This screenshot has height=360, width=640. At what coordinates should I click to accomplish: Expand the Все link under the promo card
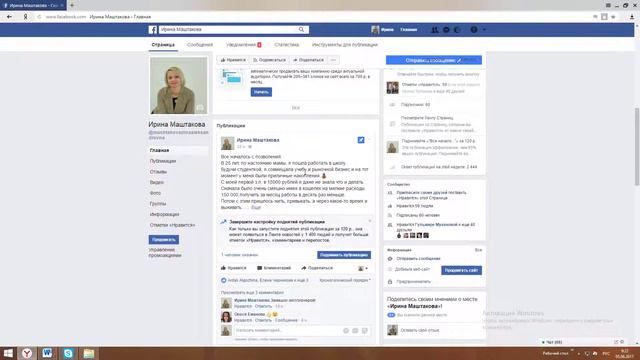click(296, 108)
